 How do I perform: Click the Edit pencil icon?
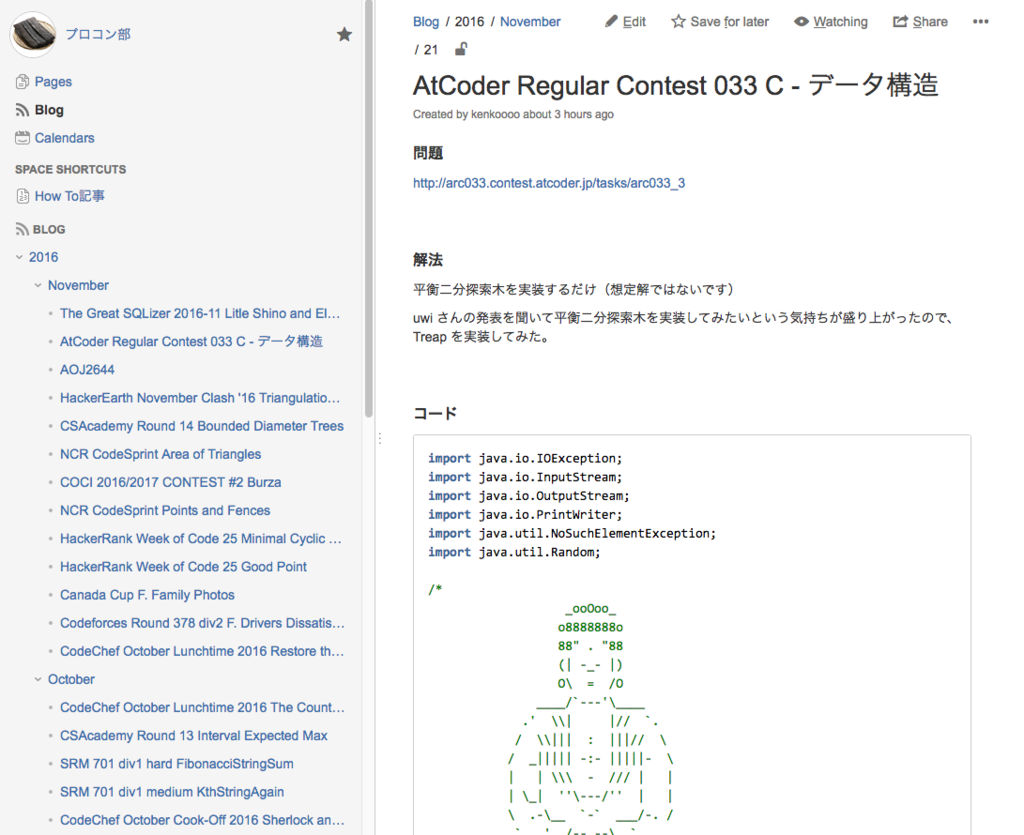(x=611, y=22)
